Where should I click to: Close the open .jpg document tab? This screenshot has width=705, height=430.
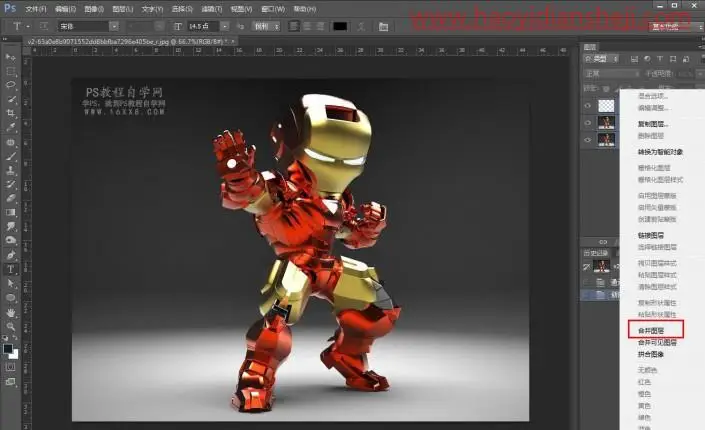[233, 41]
